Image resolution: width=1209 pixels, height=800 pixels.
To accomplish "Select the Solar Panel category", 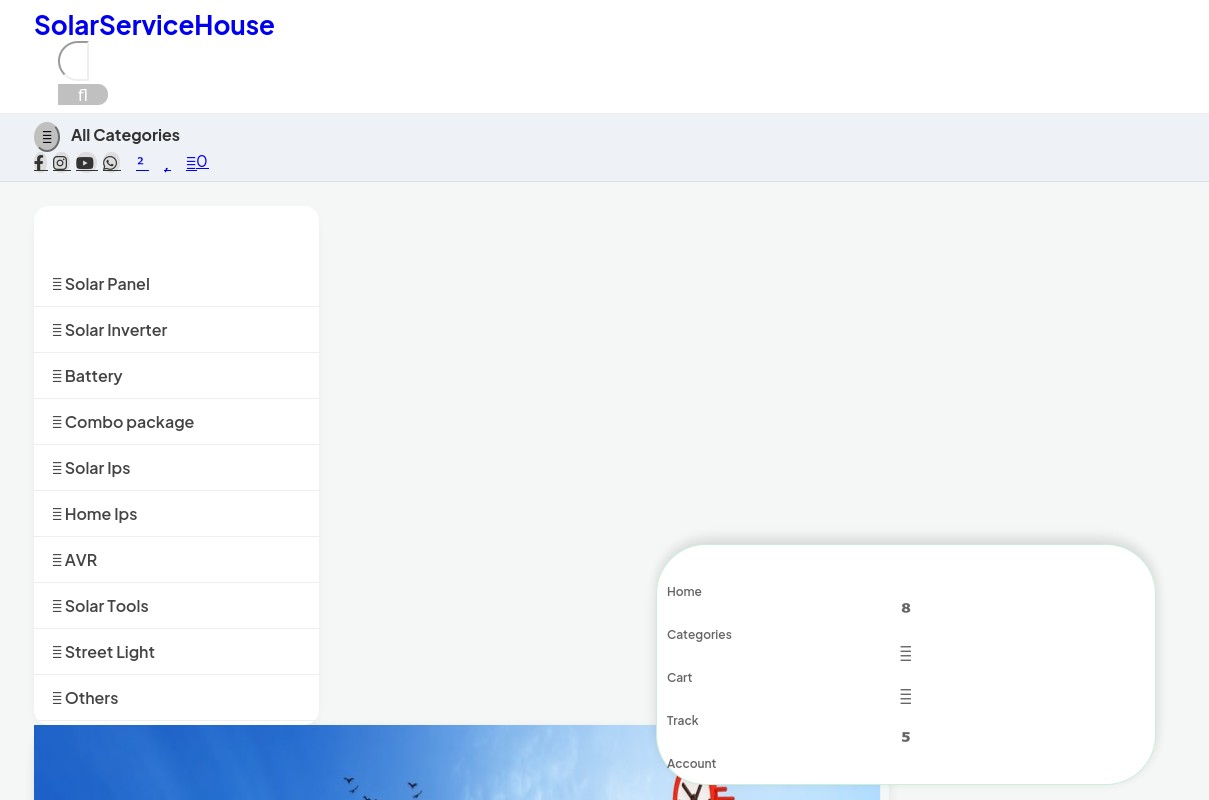I will [176, 284].
